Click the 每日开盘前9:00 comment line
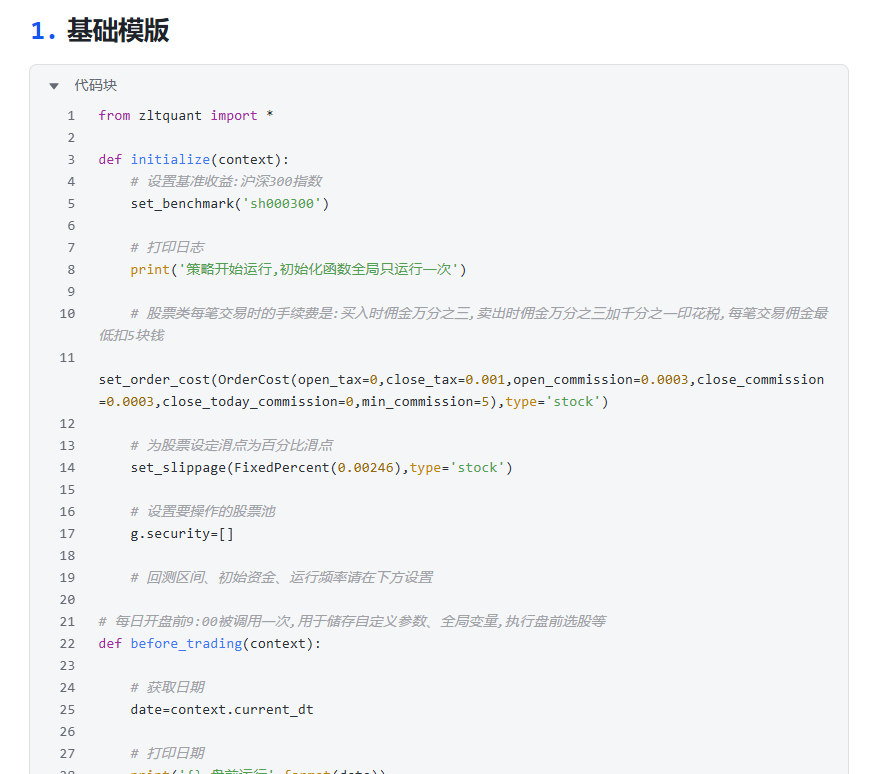Viewport: 882px width, 774px height. 352,622
